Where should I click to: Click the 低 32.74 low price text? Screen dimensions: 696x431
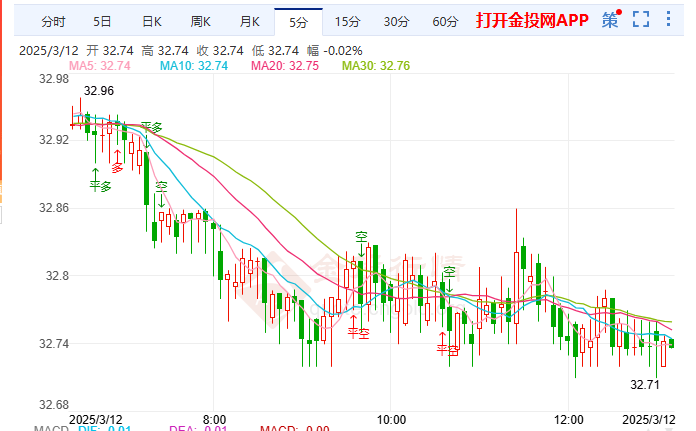(275, 51)
